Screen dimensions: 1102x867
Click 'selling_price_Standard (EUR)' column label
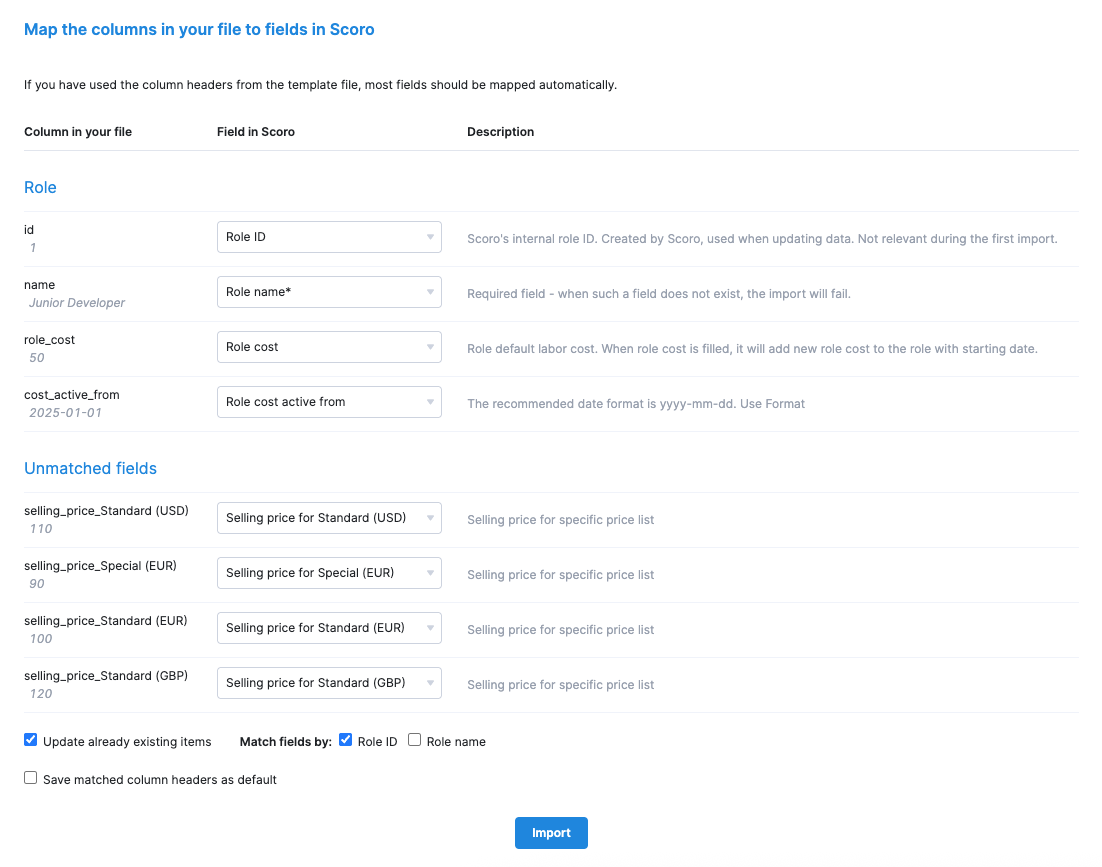tap(105, 621)
